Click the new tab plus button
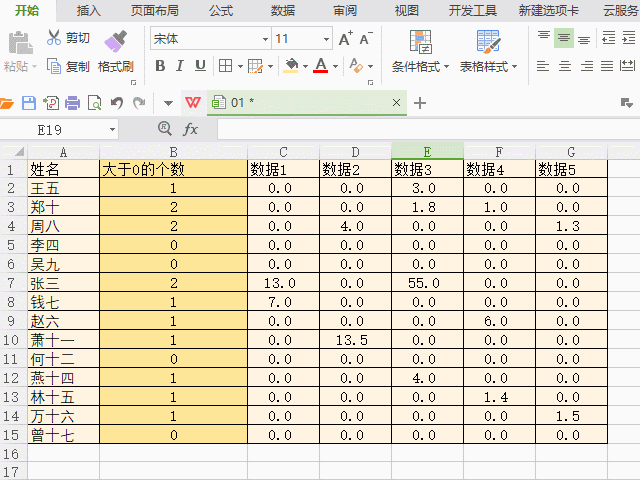640x480 pixels. (420, 103)
